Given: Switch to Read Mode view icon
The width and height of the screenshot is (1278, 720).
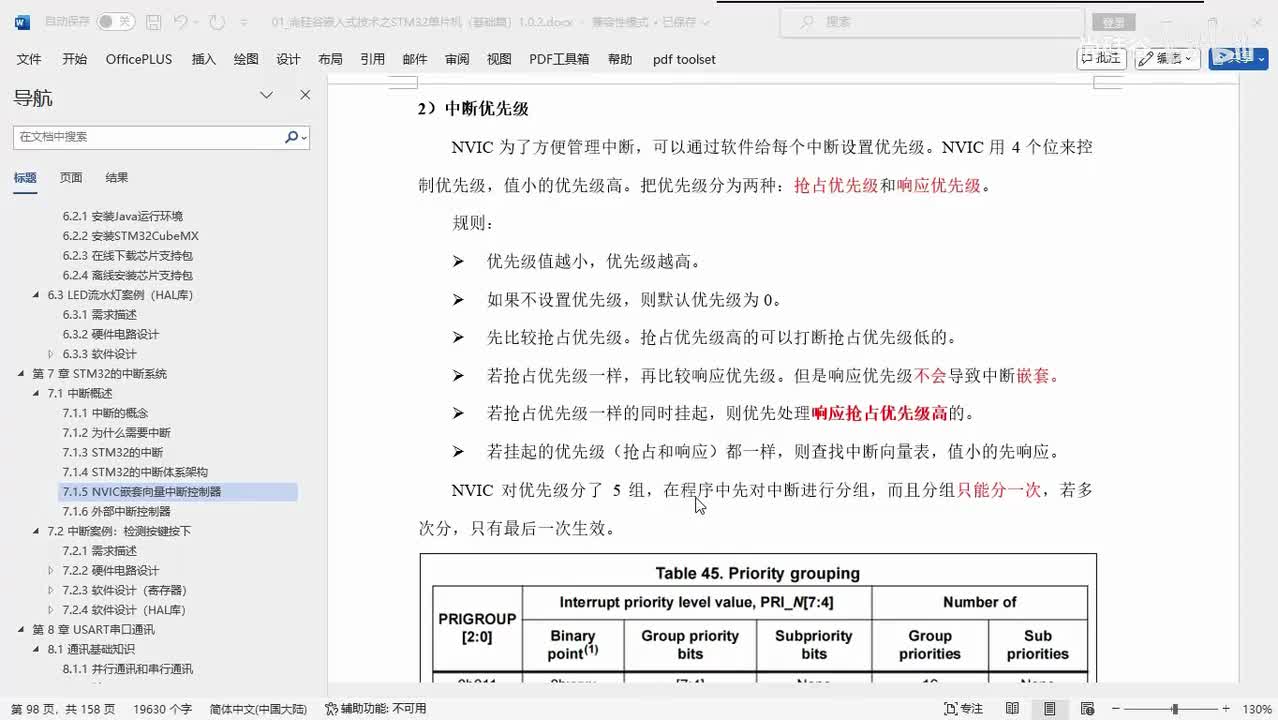Looking at the screenshot, I should (1013, 709).
